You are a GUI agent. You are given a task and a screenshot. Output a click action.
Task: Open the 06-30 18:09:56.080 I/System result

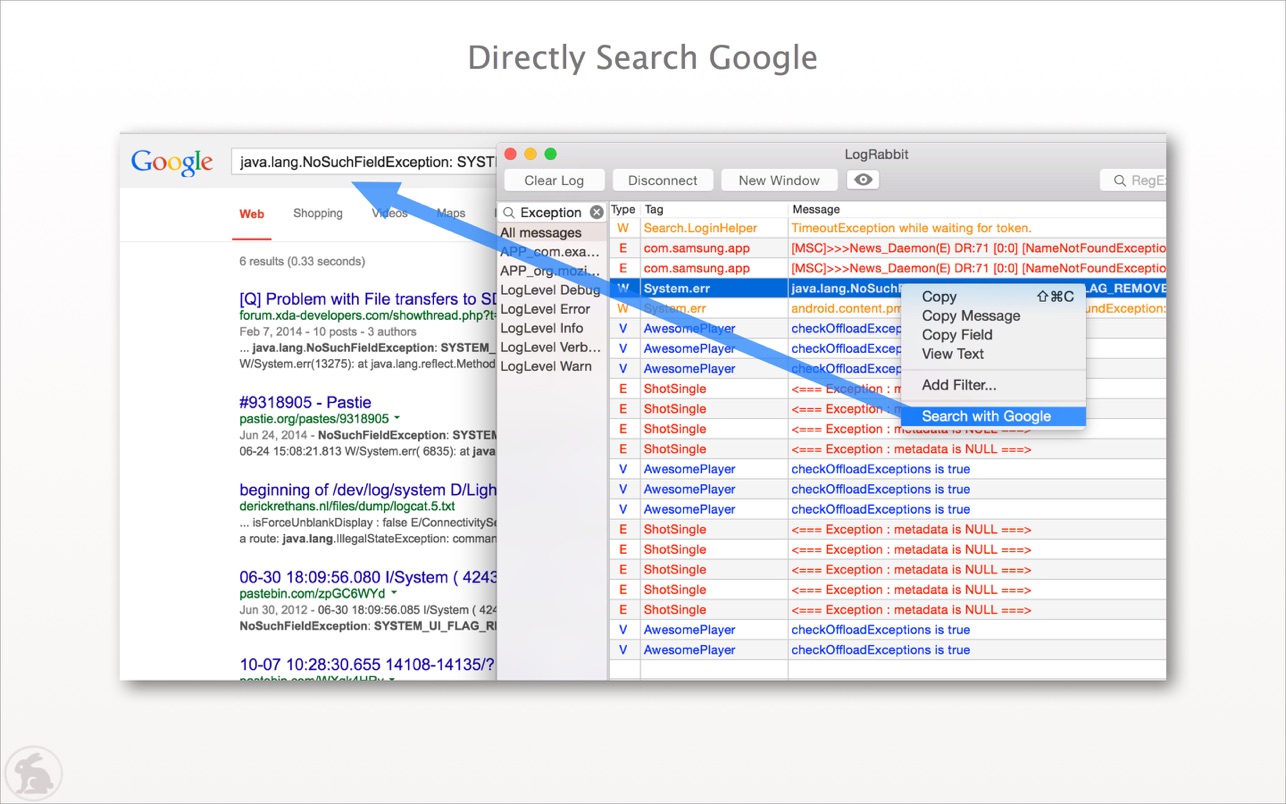point(367,577)
